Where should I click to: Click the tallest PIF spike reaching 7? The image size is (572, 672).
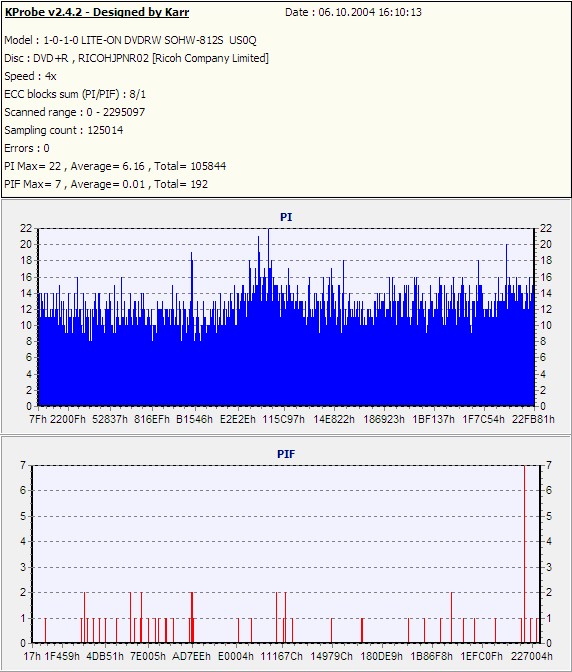[x=524, y=554]
